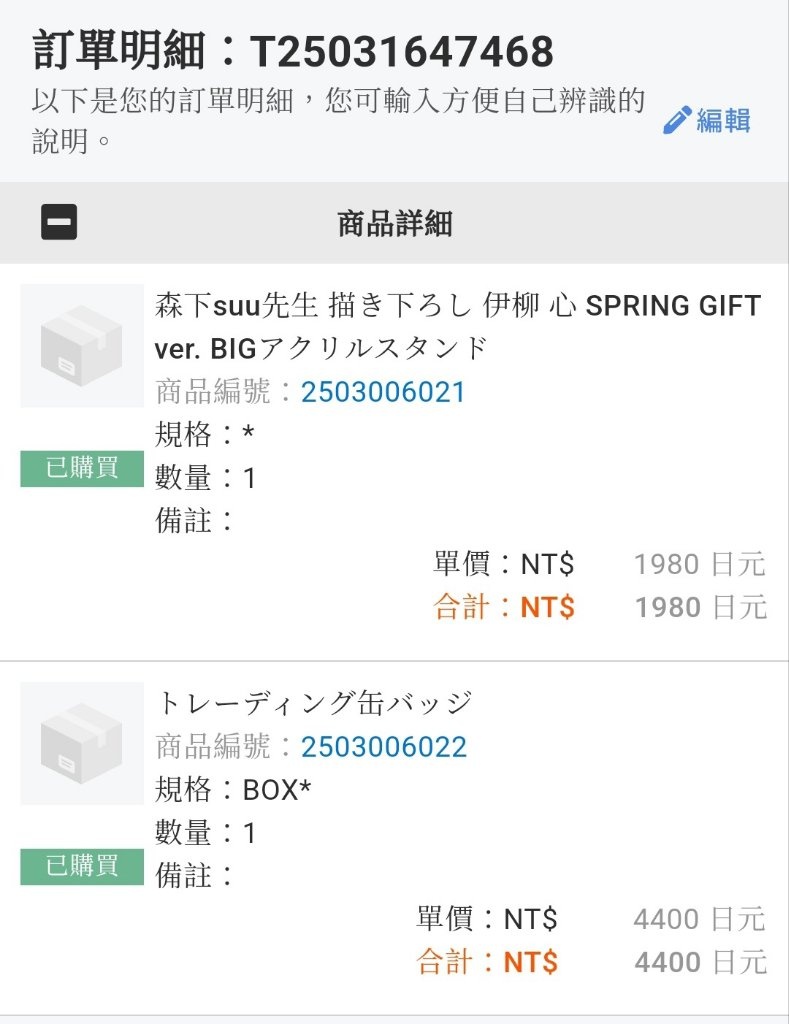Click 已購買 badge on first item

tap(82, 468)
